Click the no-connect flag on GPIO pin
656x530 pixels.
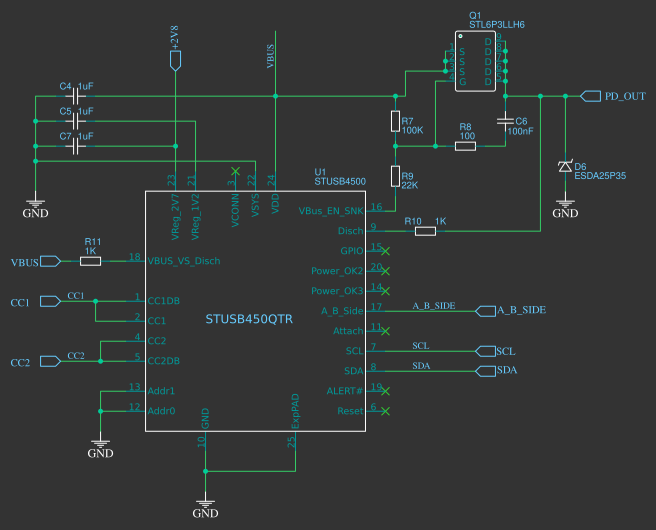pyautogui.click(x=385, y=251)
